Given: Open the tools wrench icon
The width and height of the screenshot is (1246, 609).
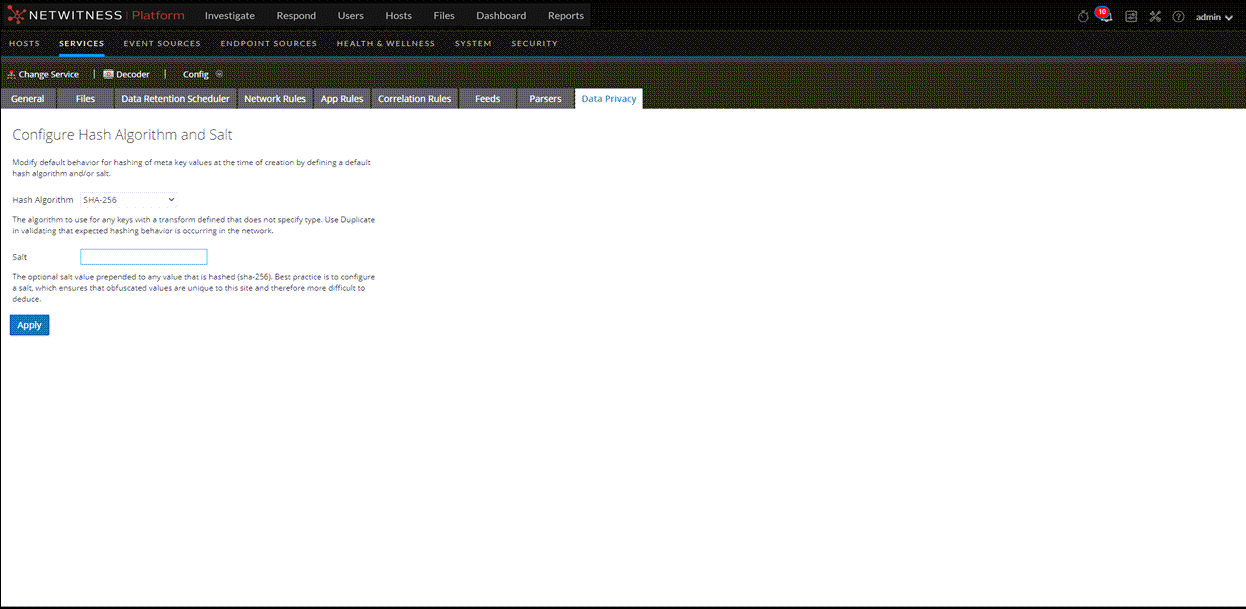Looking at the screenshot, I should click(1155, 17).
